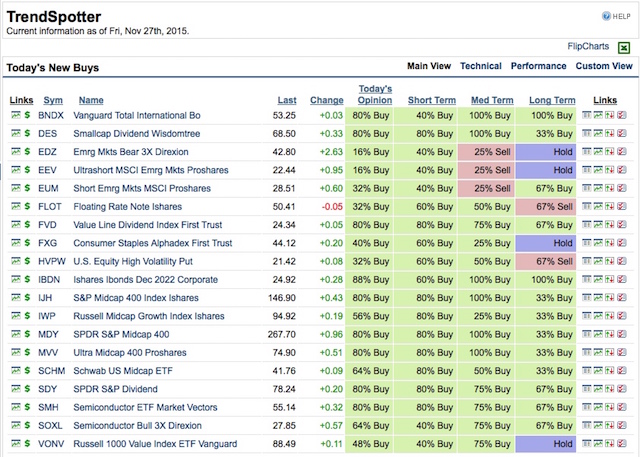Image resolution: width=640 pixels, height=457 pixels.
Task: Click the 146.90 last price for IJH
Action: point(282,298)
